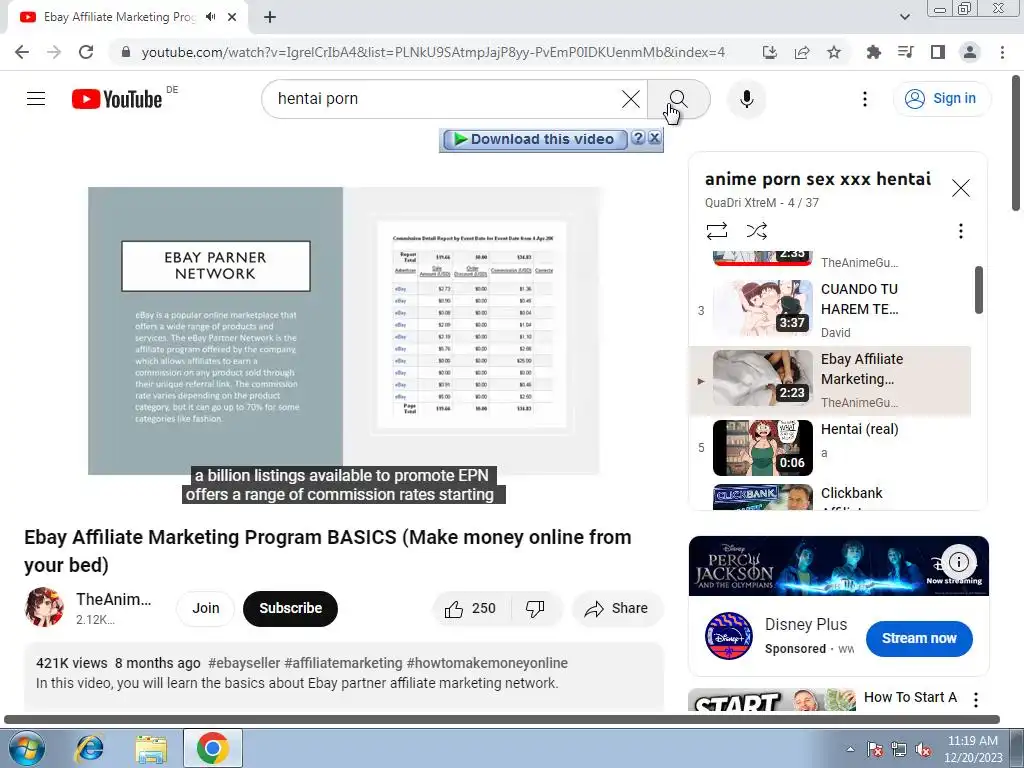
Task: Click Download this video button
Action: pos(535,139)
